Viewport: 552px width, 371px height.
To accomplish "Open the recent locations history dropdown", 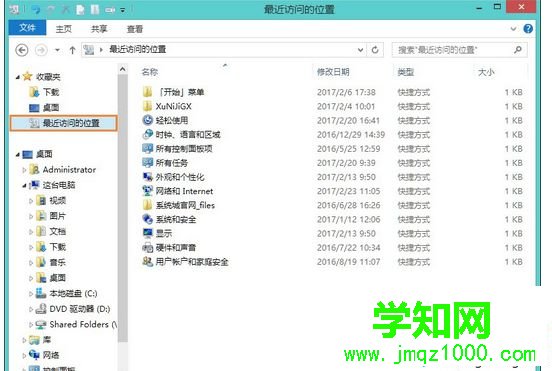I will [x=57, y=50].
